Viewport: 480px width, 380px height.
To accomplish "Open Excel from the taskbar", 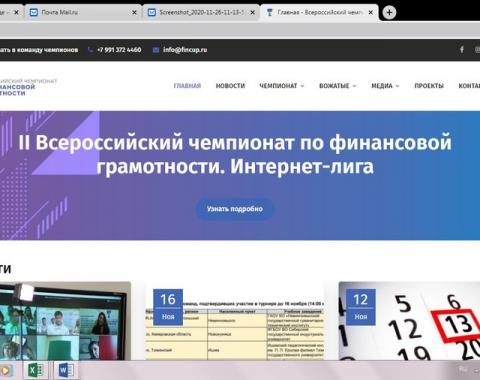I will 35,370.
